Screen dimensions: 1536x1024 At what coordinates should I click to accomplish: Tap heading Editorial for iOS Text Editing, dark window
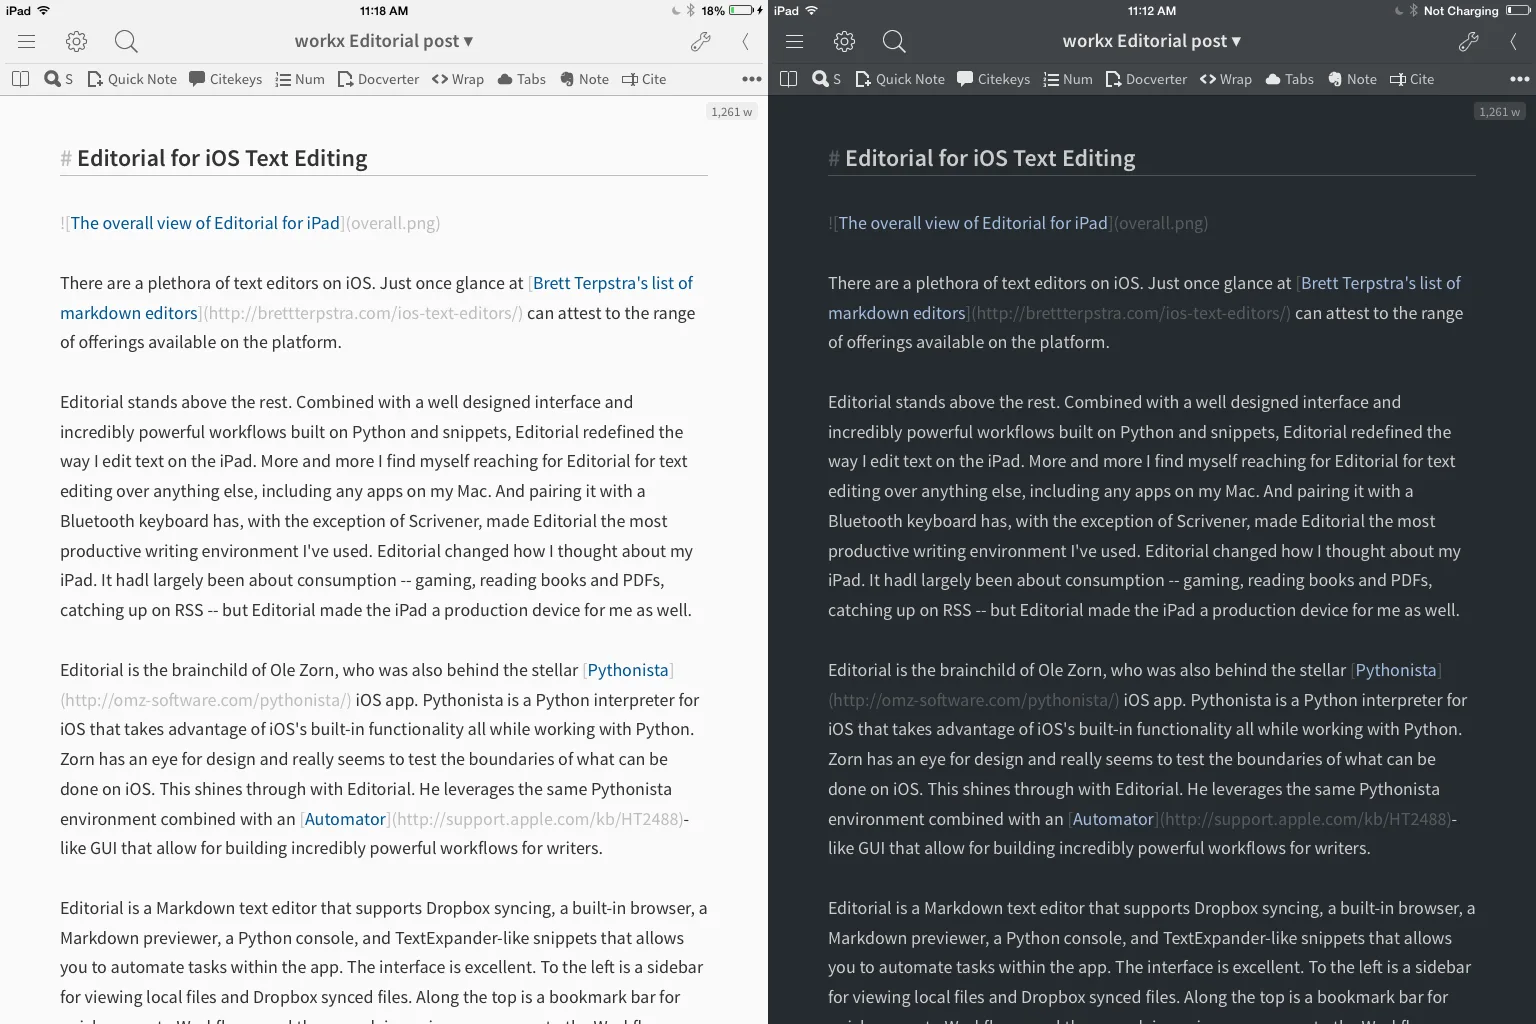(990, 158)
